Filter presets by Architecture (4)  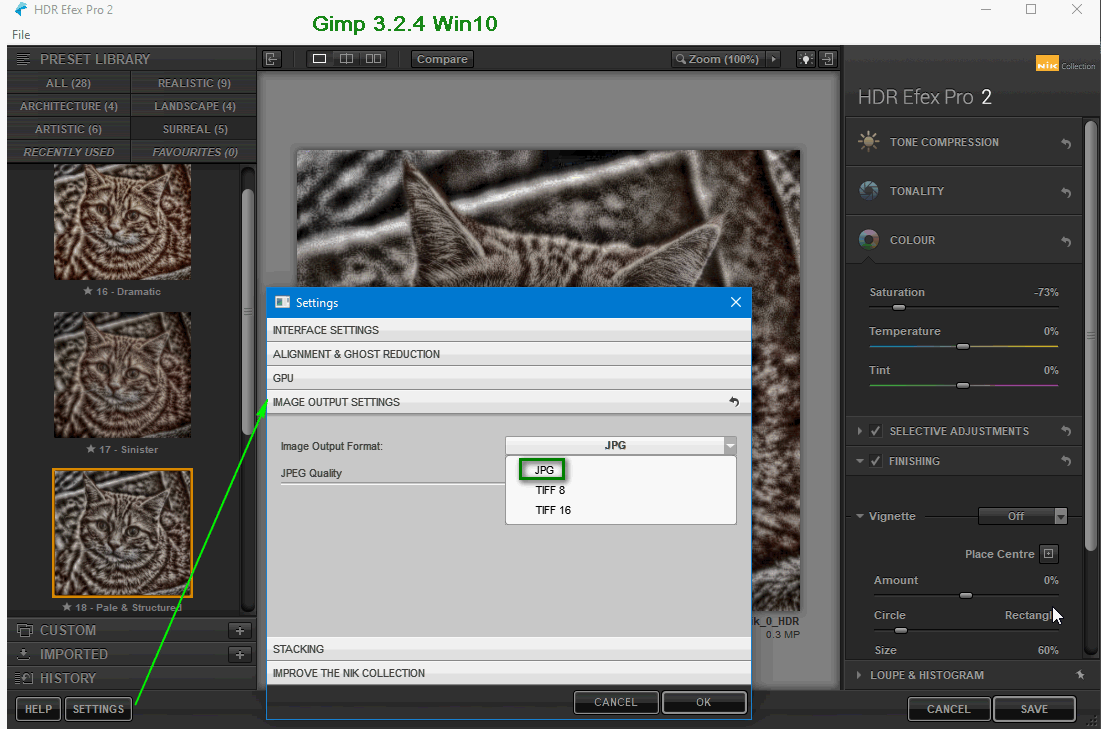[x=68, y=106]
